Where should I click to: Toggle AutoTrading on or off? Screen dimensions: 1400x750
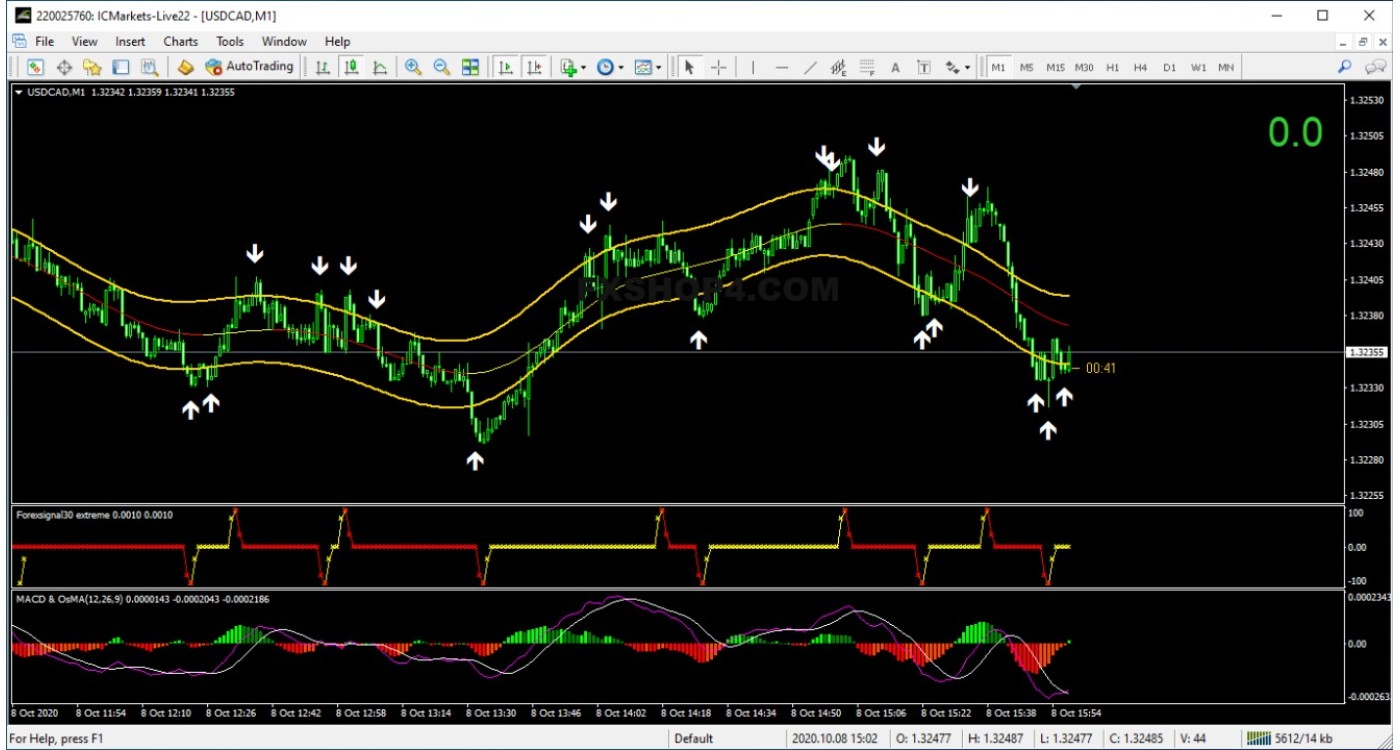point(249,67)
